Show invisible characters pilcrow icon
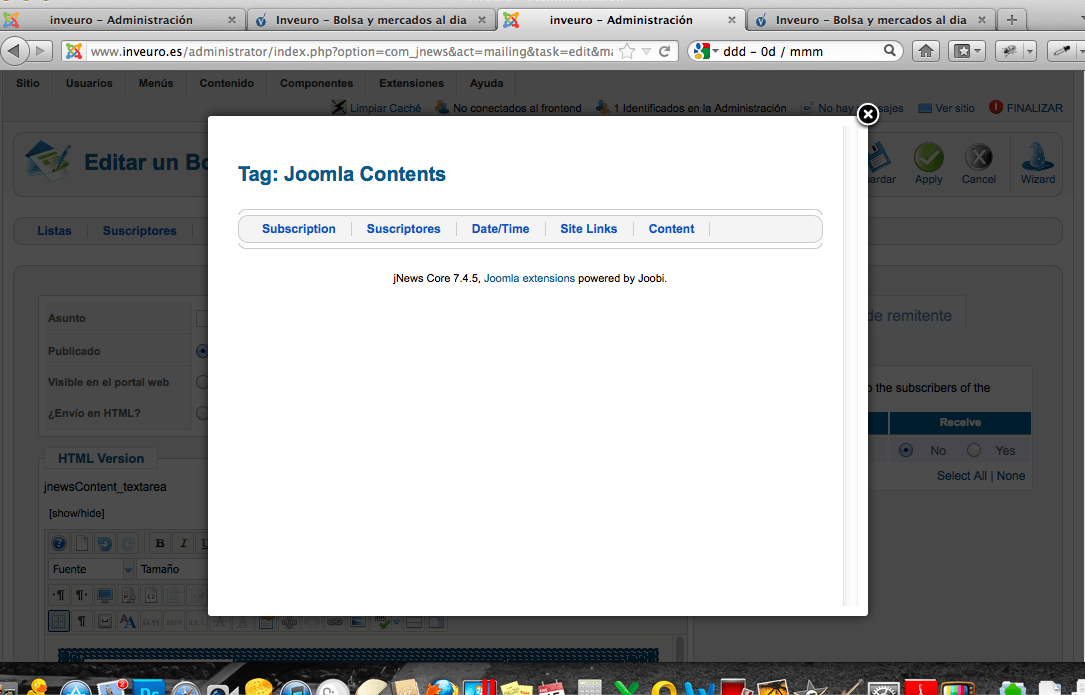 pos(82,621)
